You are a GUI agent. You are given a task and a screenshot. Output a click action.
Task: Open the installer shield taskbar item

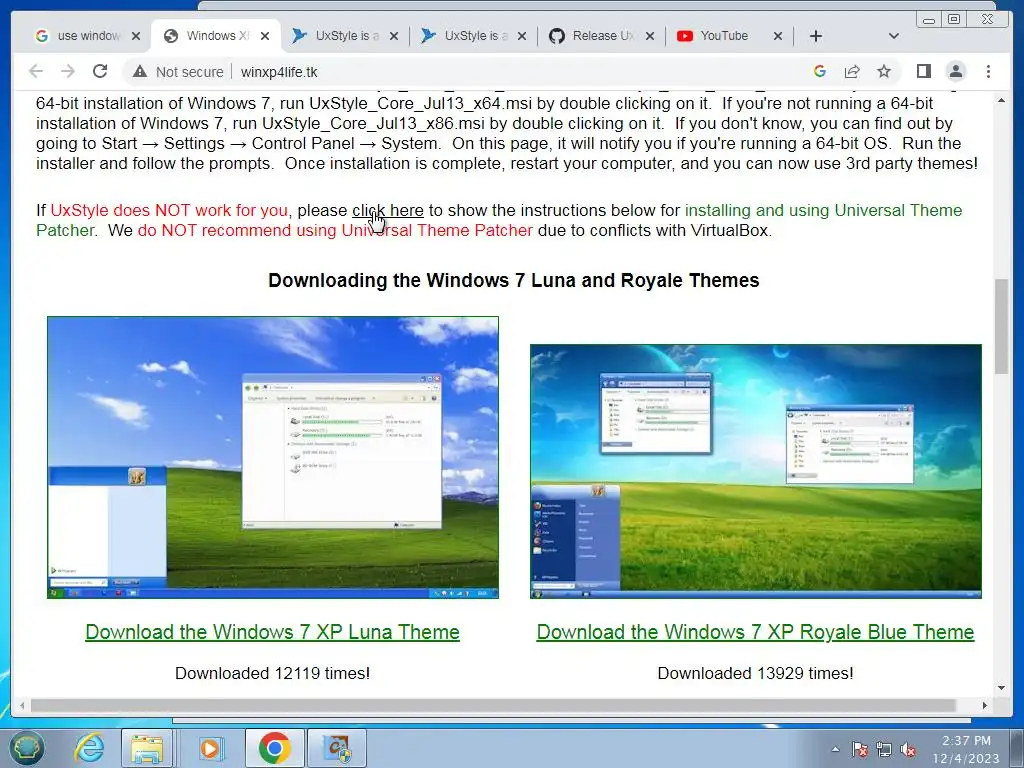pos(337,748)
